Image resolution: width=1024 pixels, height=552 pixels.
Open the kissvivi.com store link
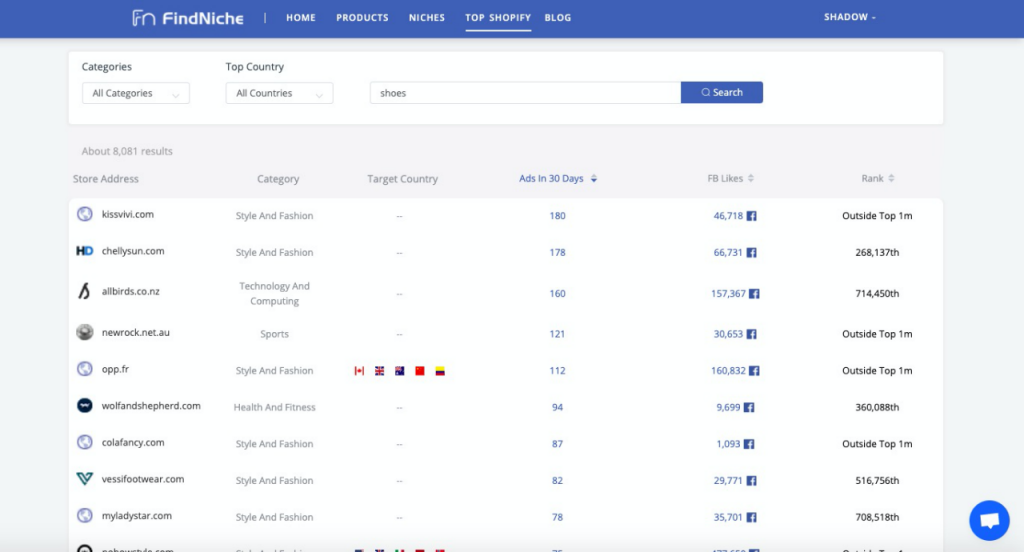tap(128, 214)
